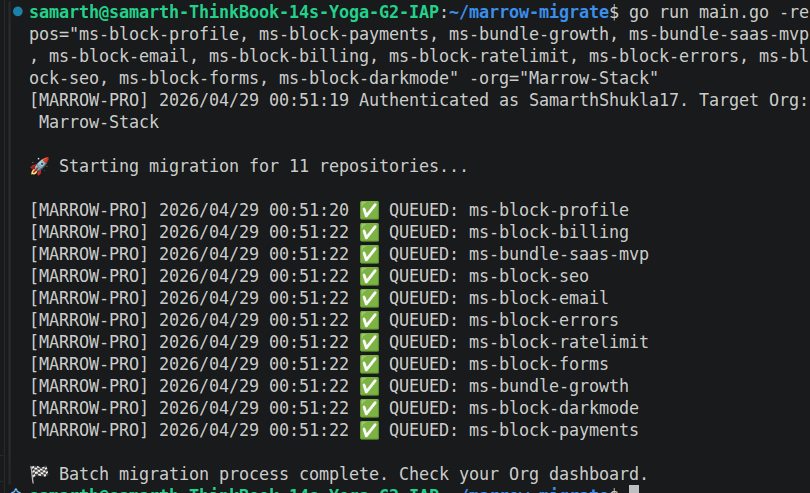Click the 'ms-bundle-growth' queued repository name
Viewport: 810px width, 493px height.
pos(549,387)
